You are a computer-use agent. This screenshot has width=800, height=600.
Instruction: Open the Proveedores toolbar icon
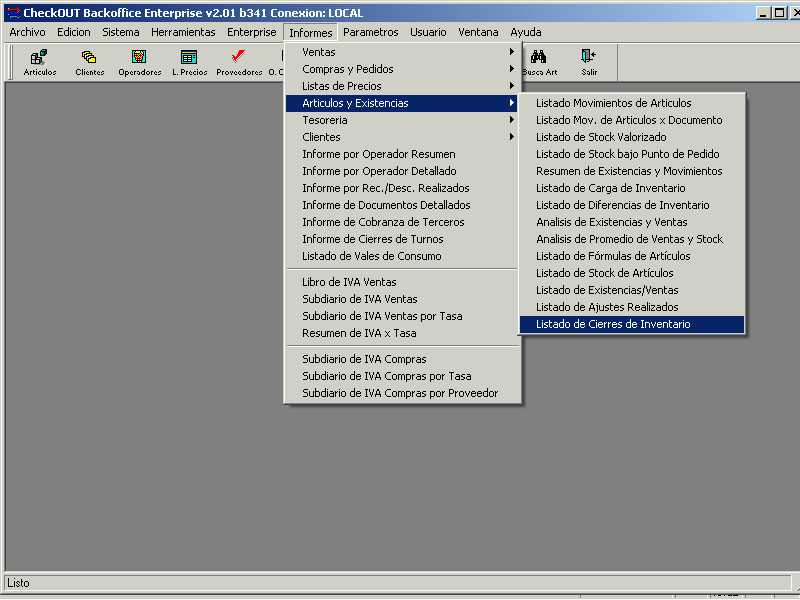[239, 62]
